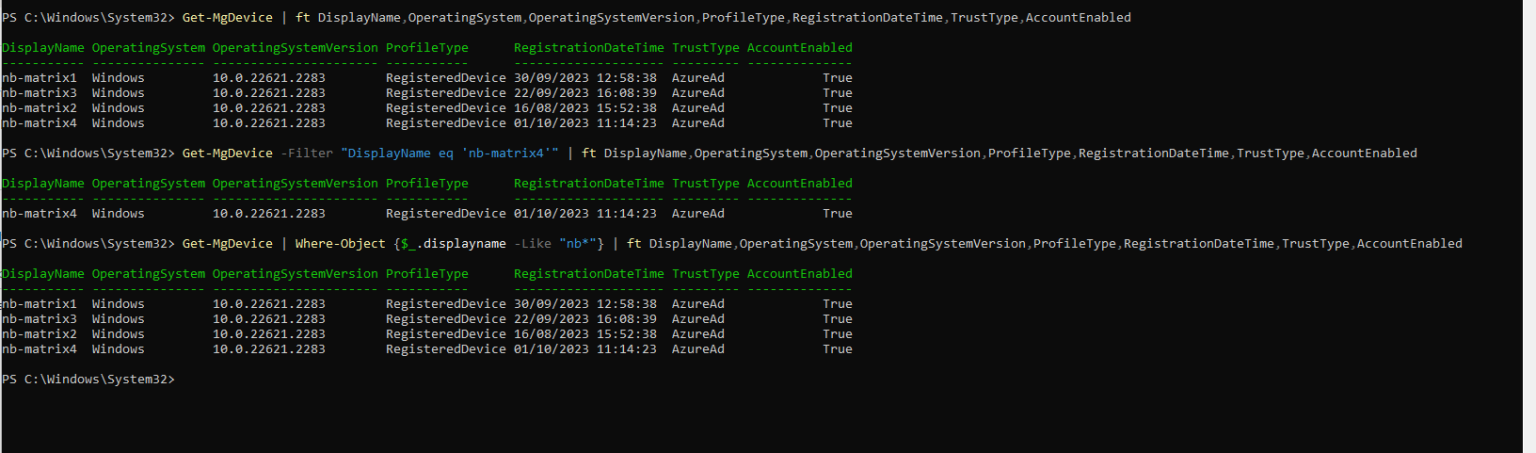Screen dimensions: 1536x453
Task: Click the ProfileType header in the second table
Action: click(x=427, y=184)
